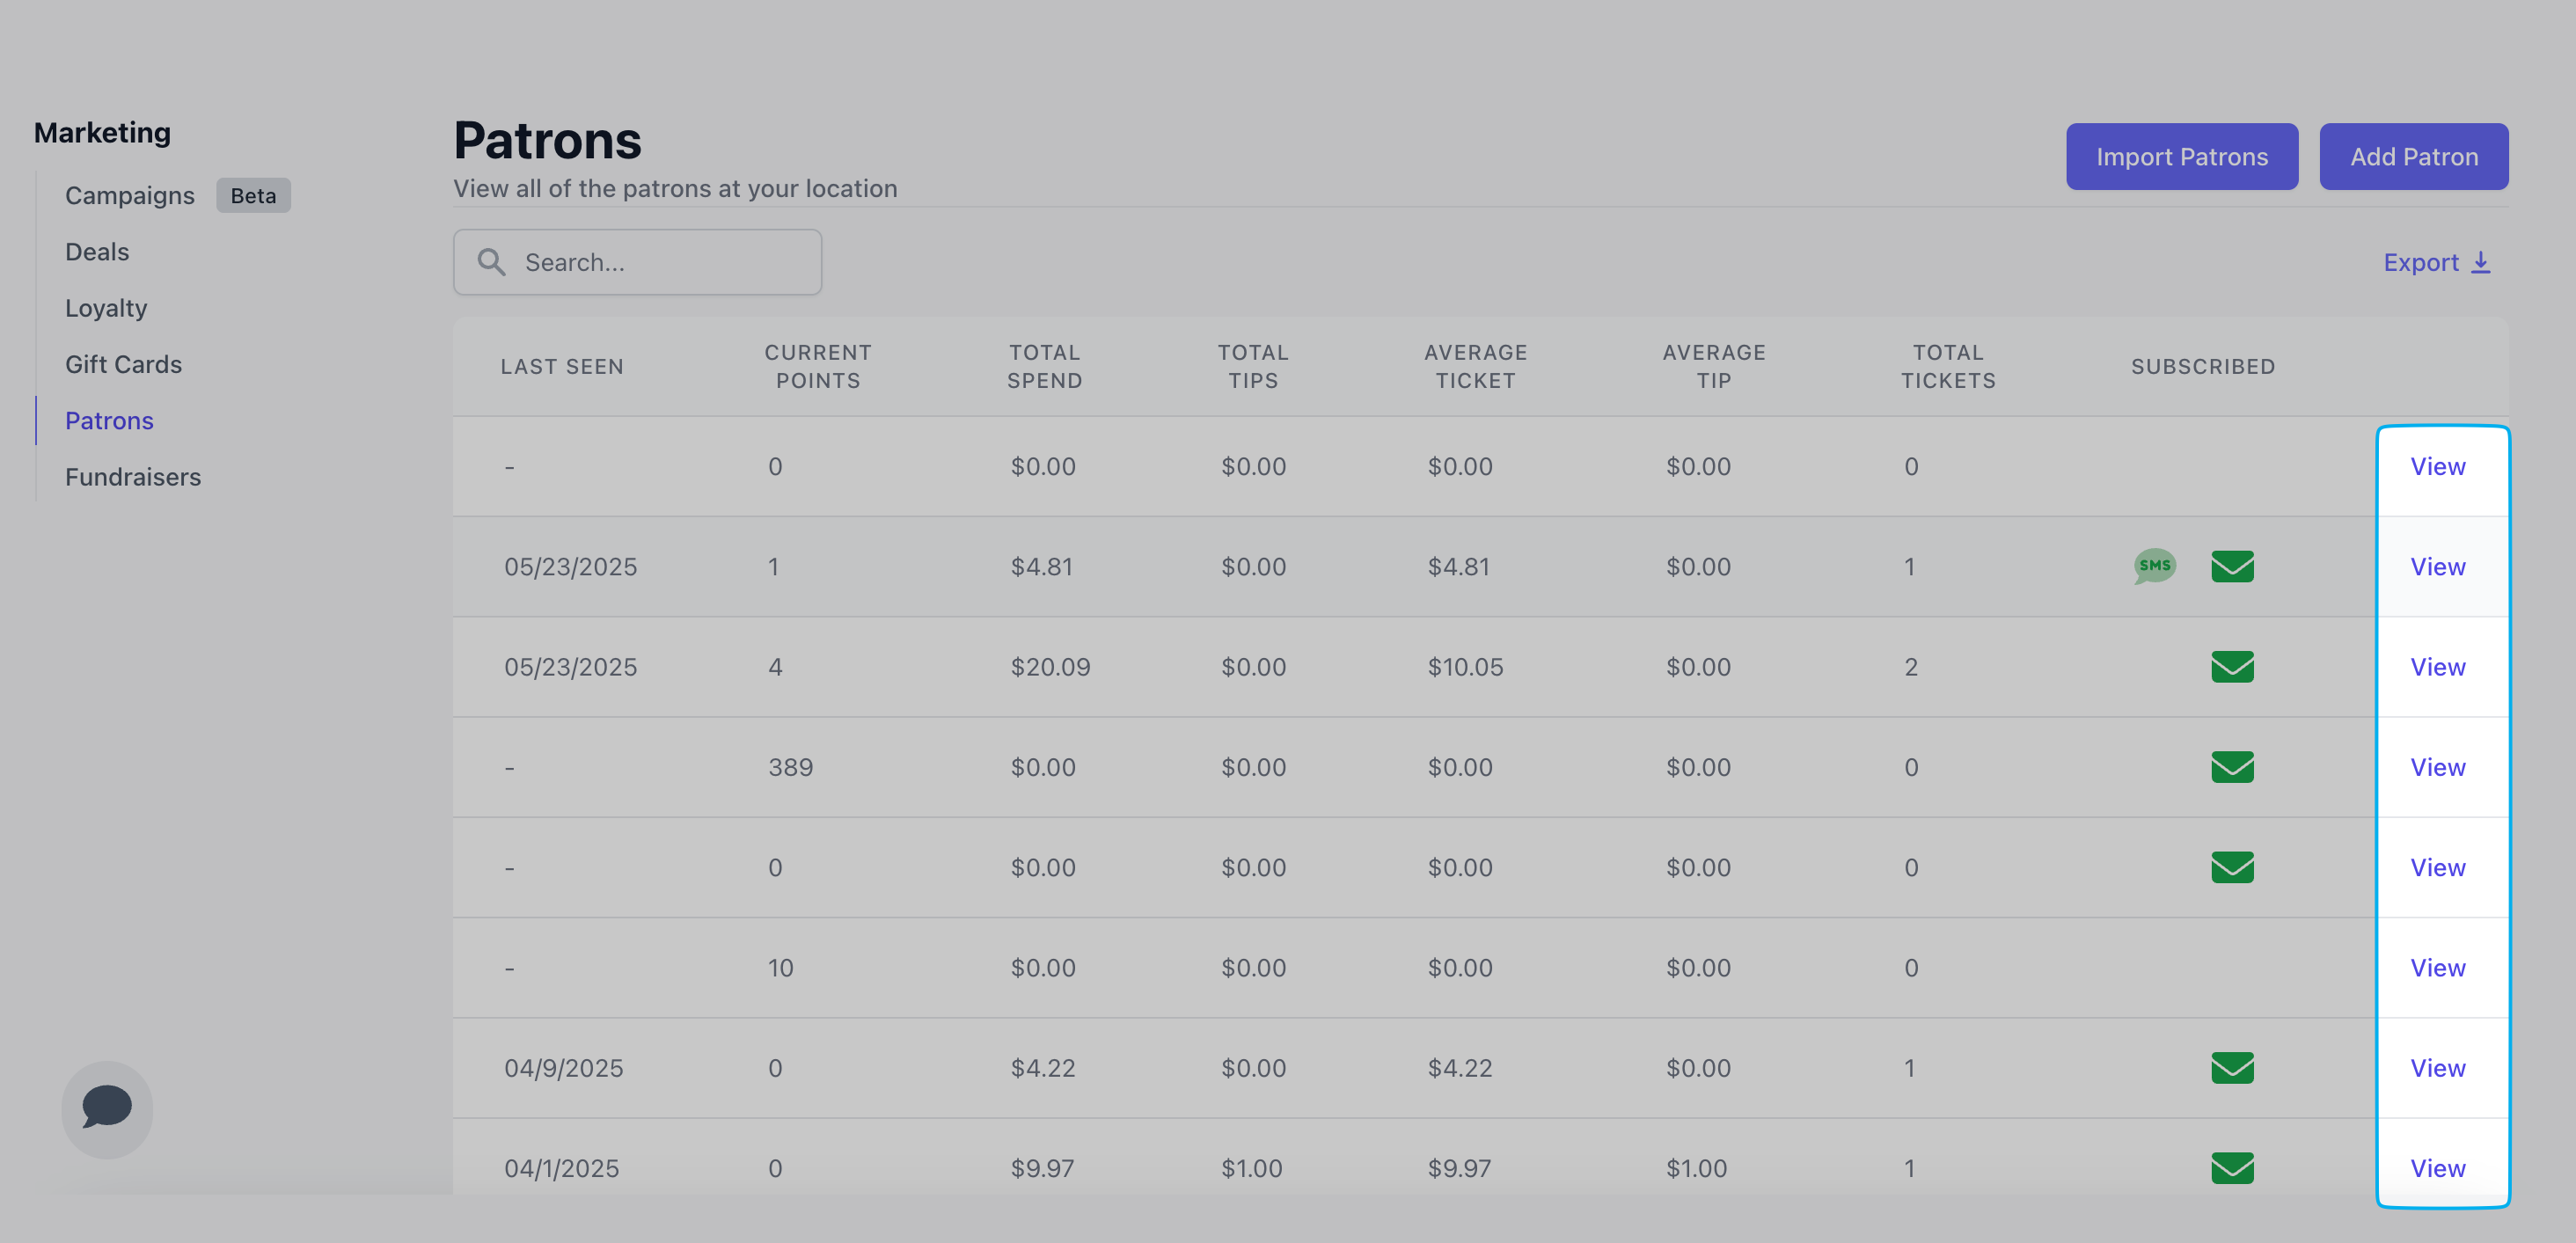Open the Deals page

click(97, 252)
